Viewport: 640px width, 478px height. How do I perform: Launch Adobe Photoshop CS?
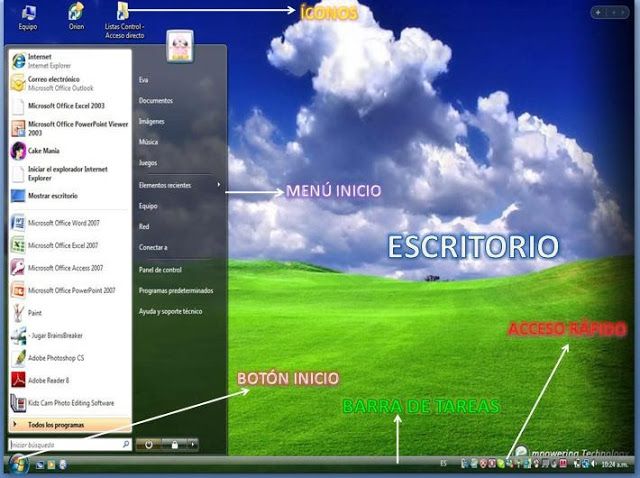pos(70,358)
